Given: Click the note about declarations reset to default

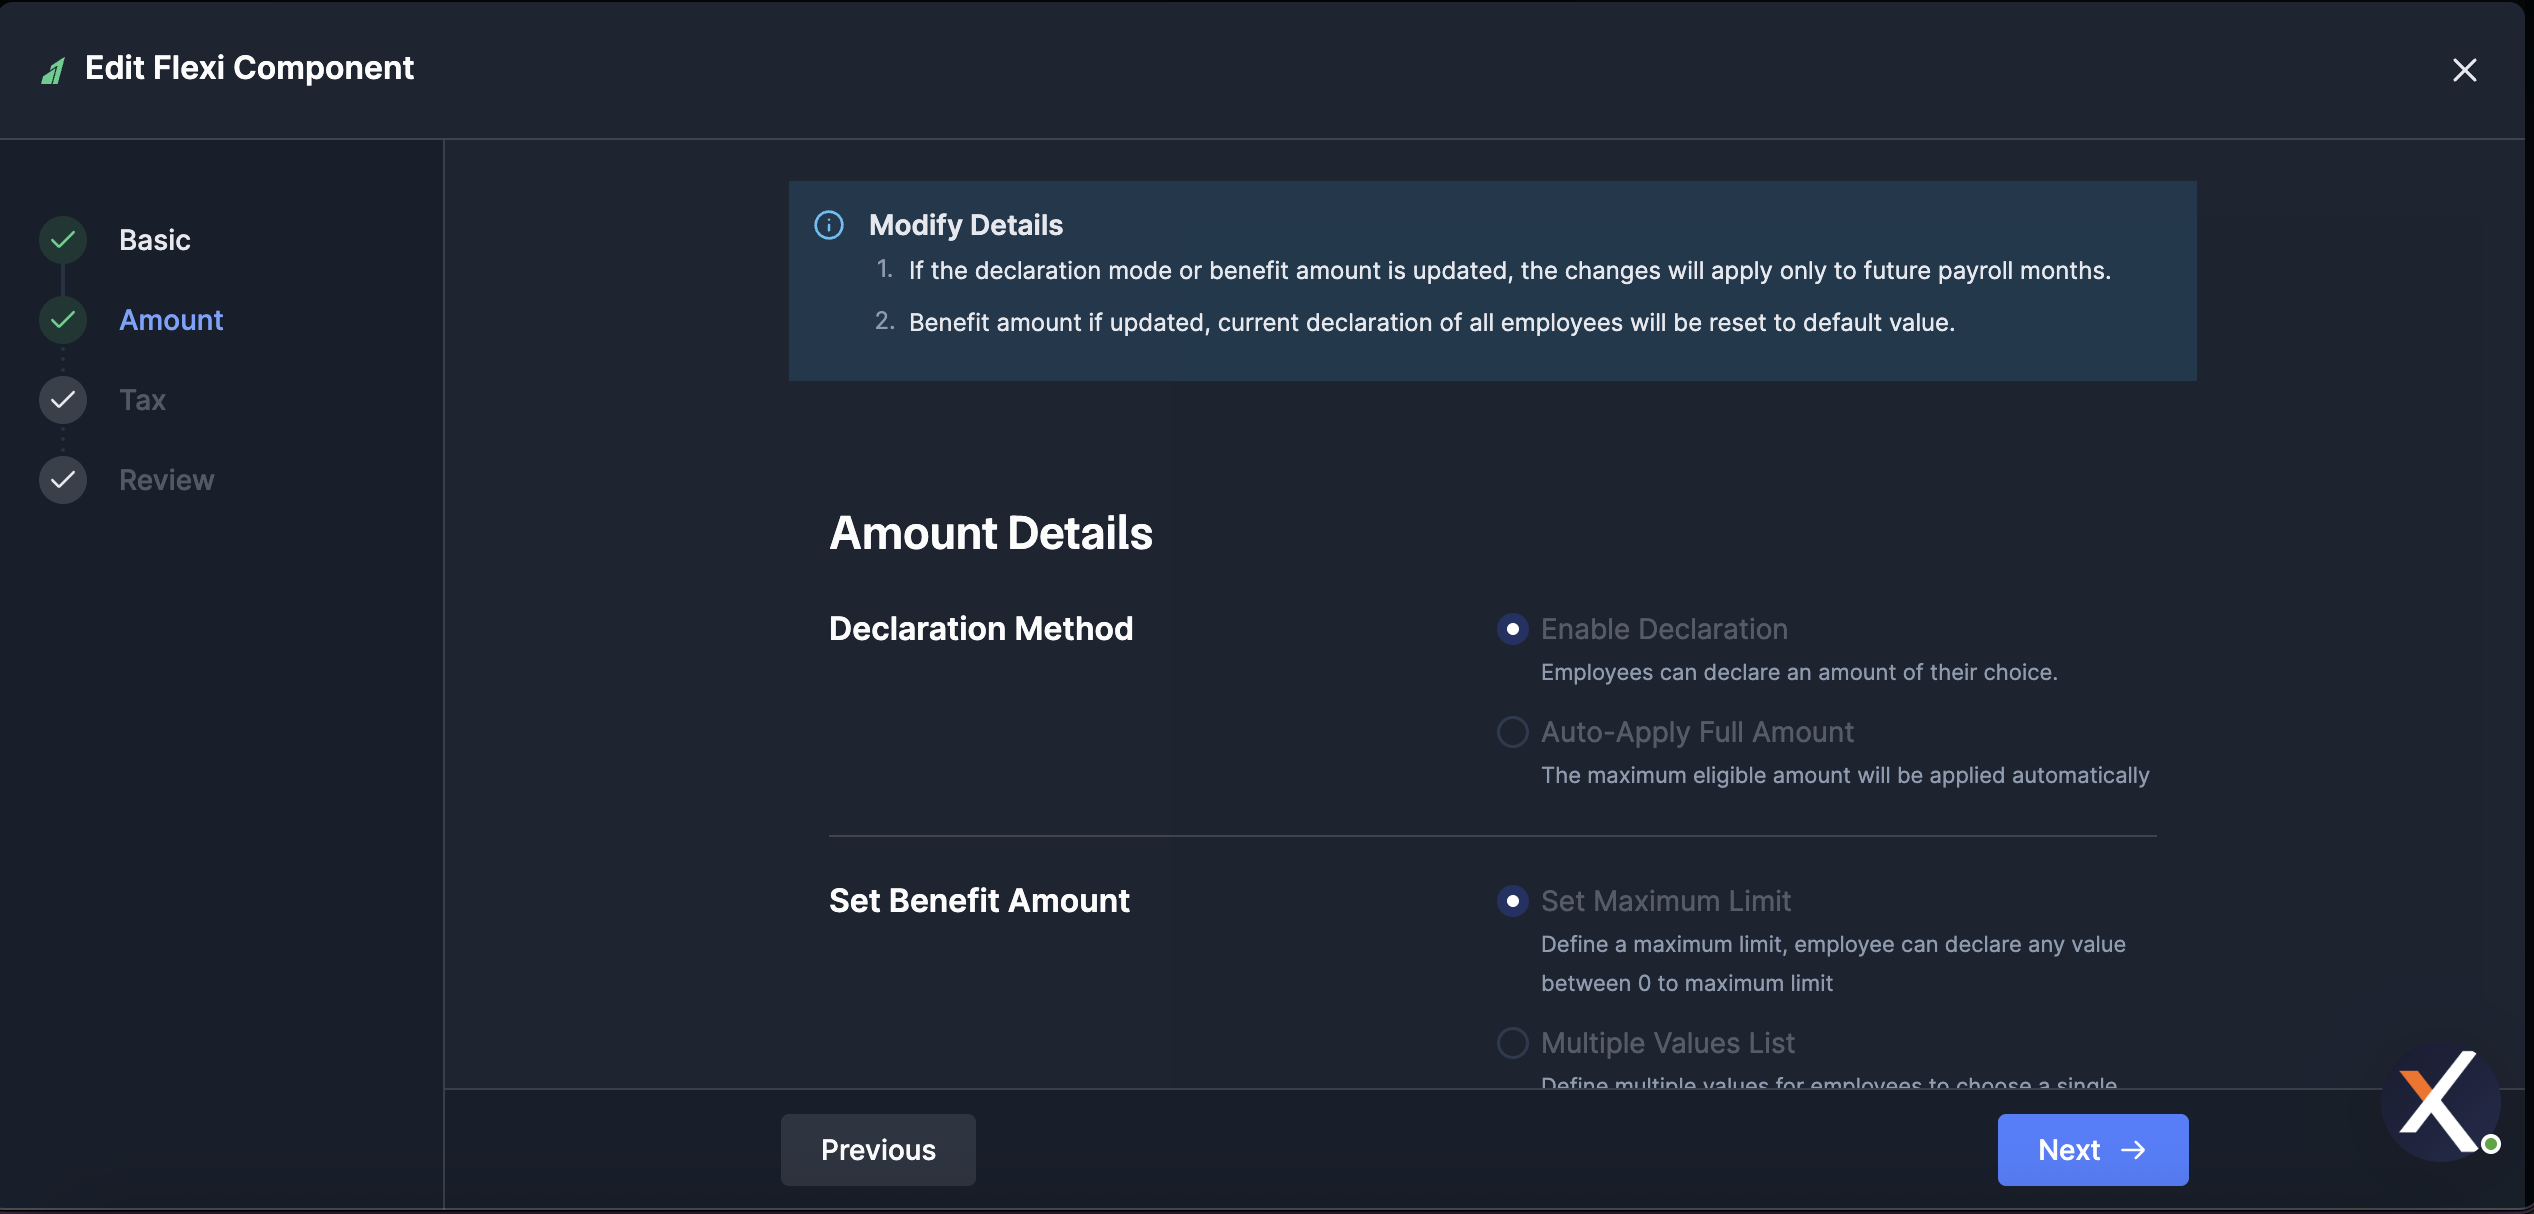Looking at the screenshot, I should (1432, 323).
